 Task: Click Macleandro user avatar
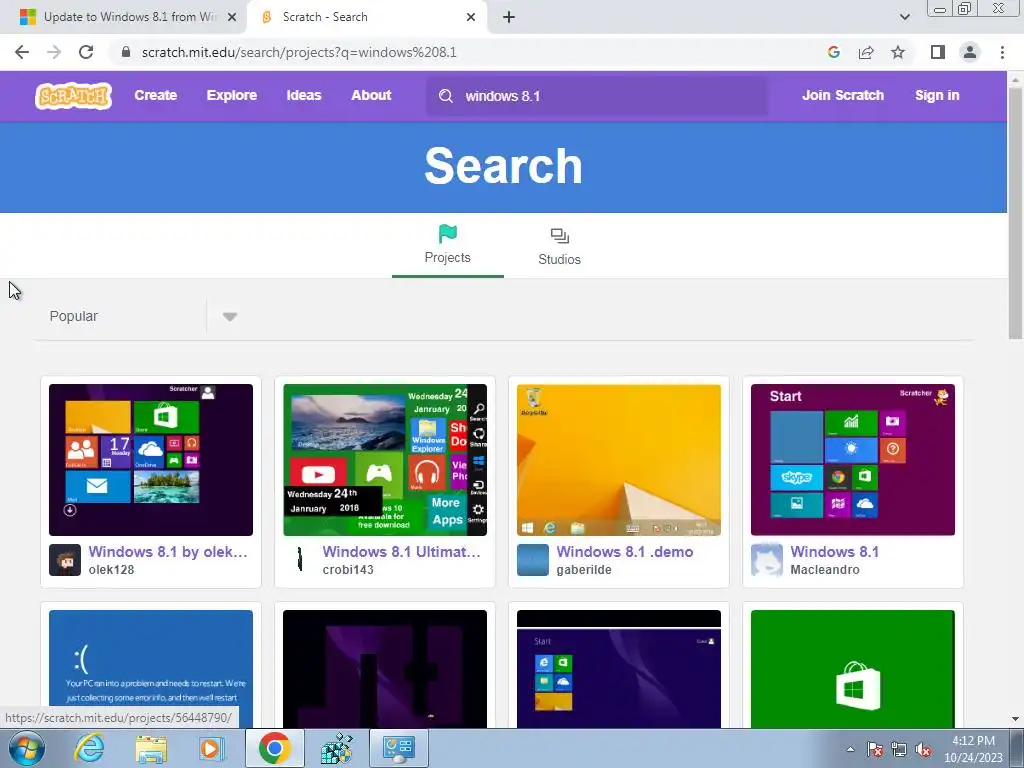[767, 560]
